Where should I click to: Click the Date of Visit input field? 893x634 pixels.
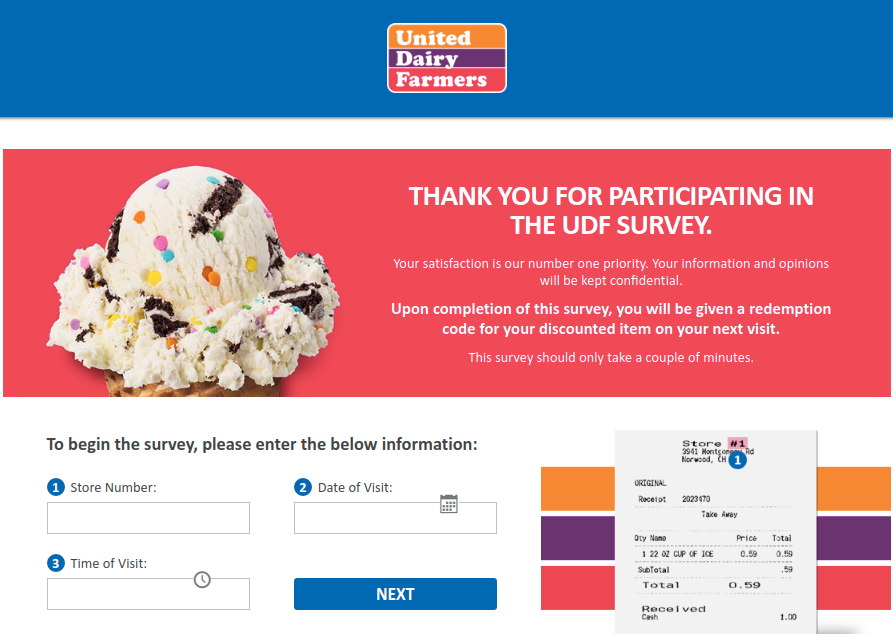395,517
